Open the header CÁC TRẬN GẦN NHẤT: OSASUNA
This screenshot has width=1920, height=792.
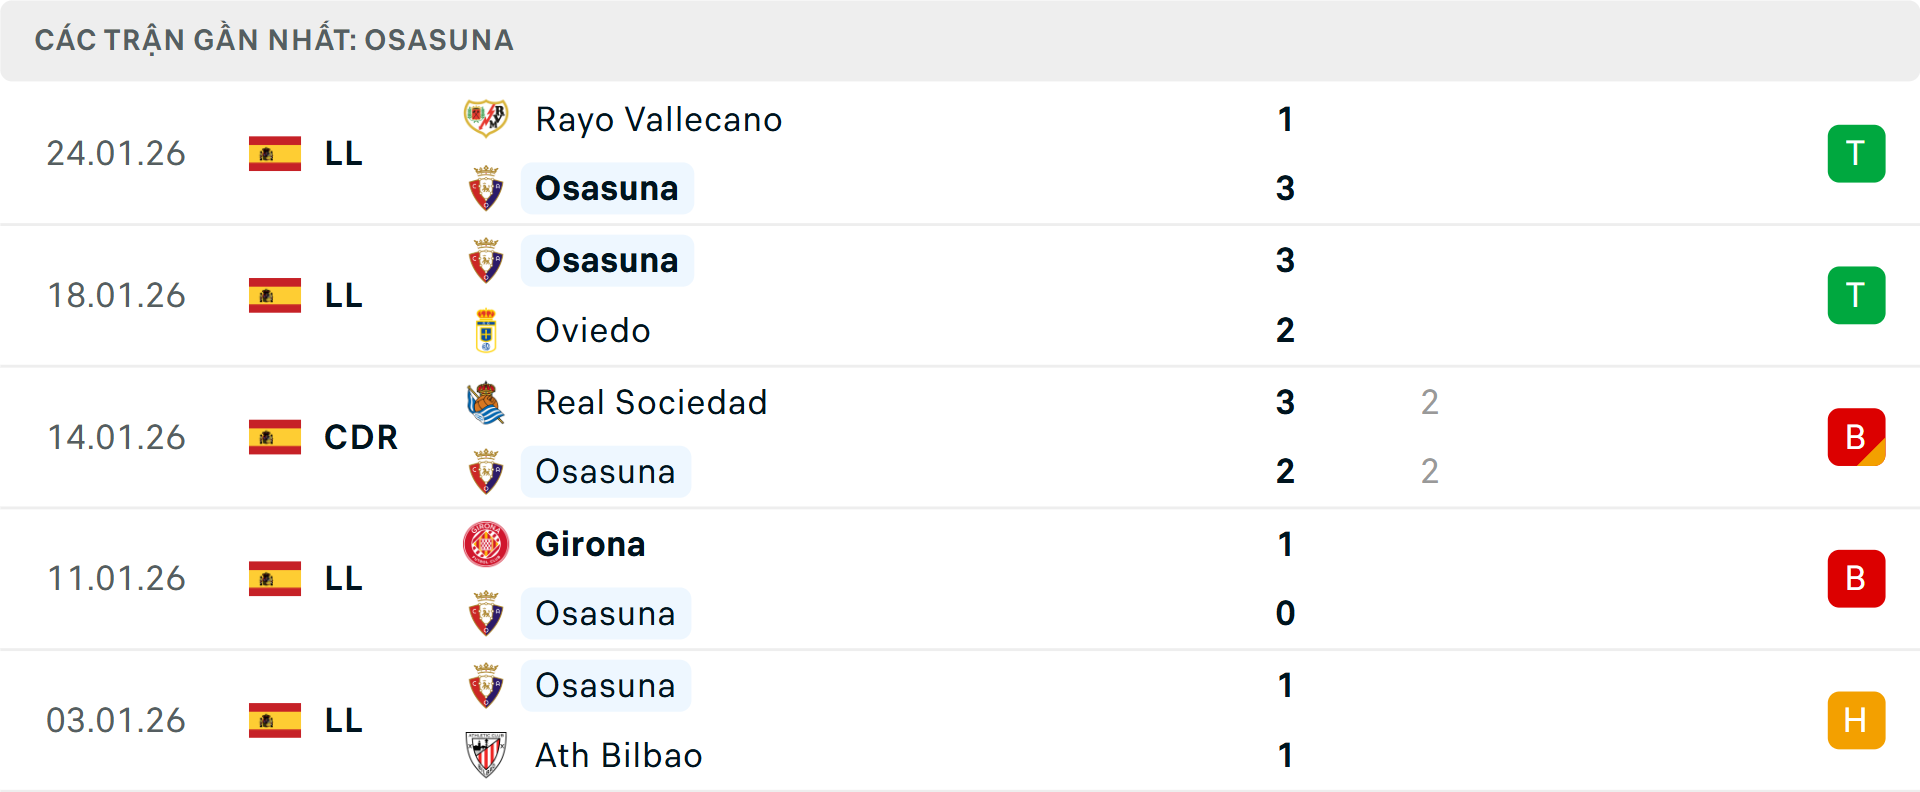pos(274,40)
